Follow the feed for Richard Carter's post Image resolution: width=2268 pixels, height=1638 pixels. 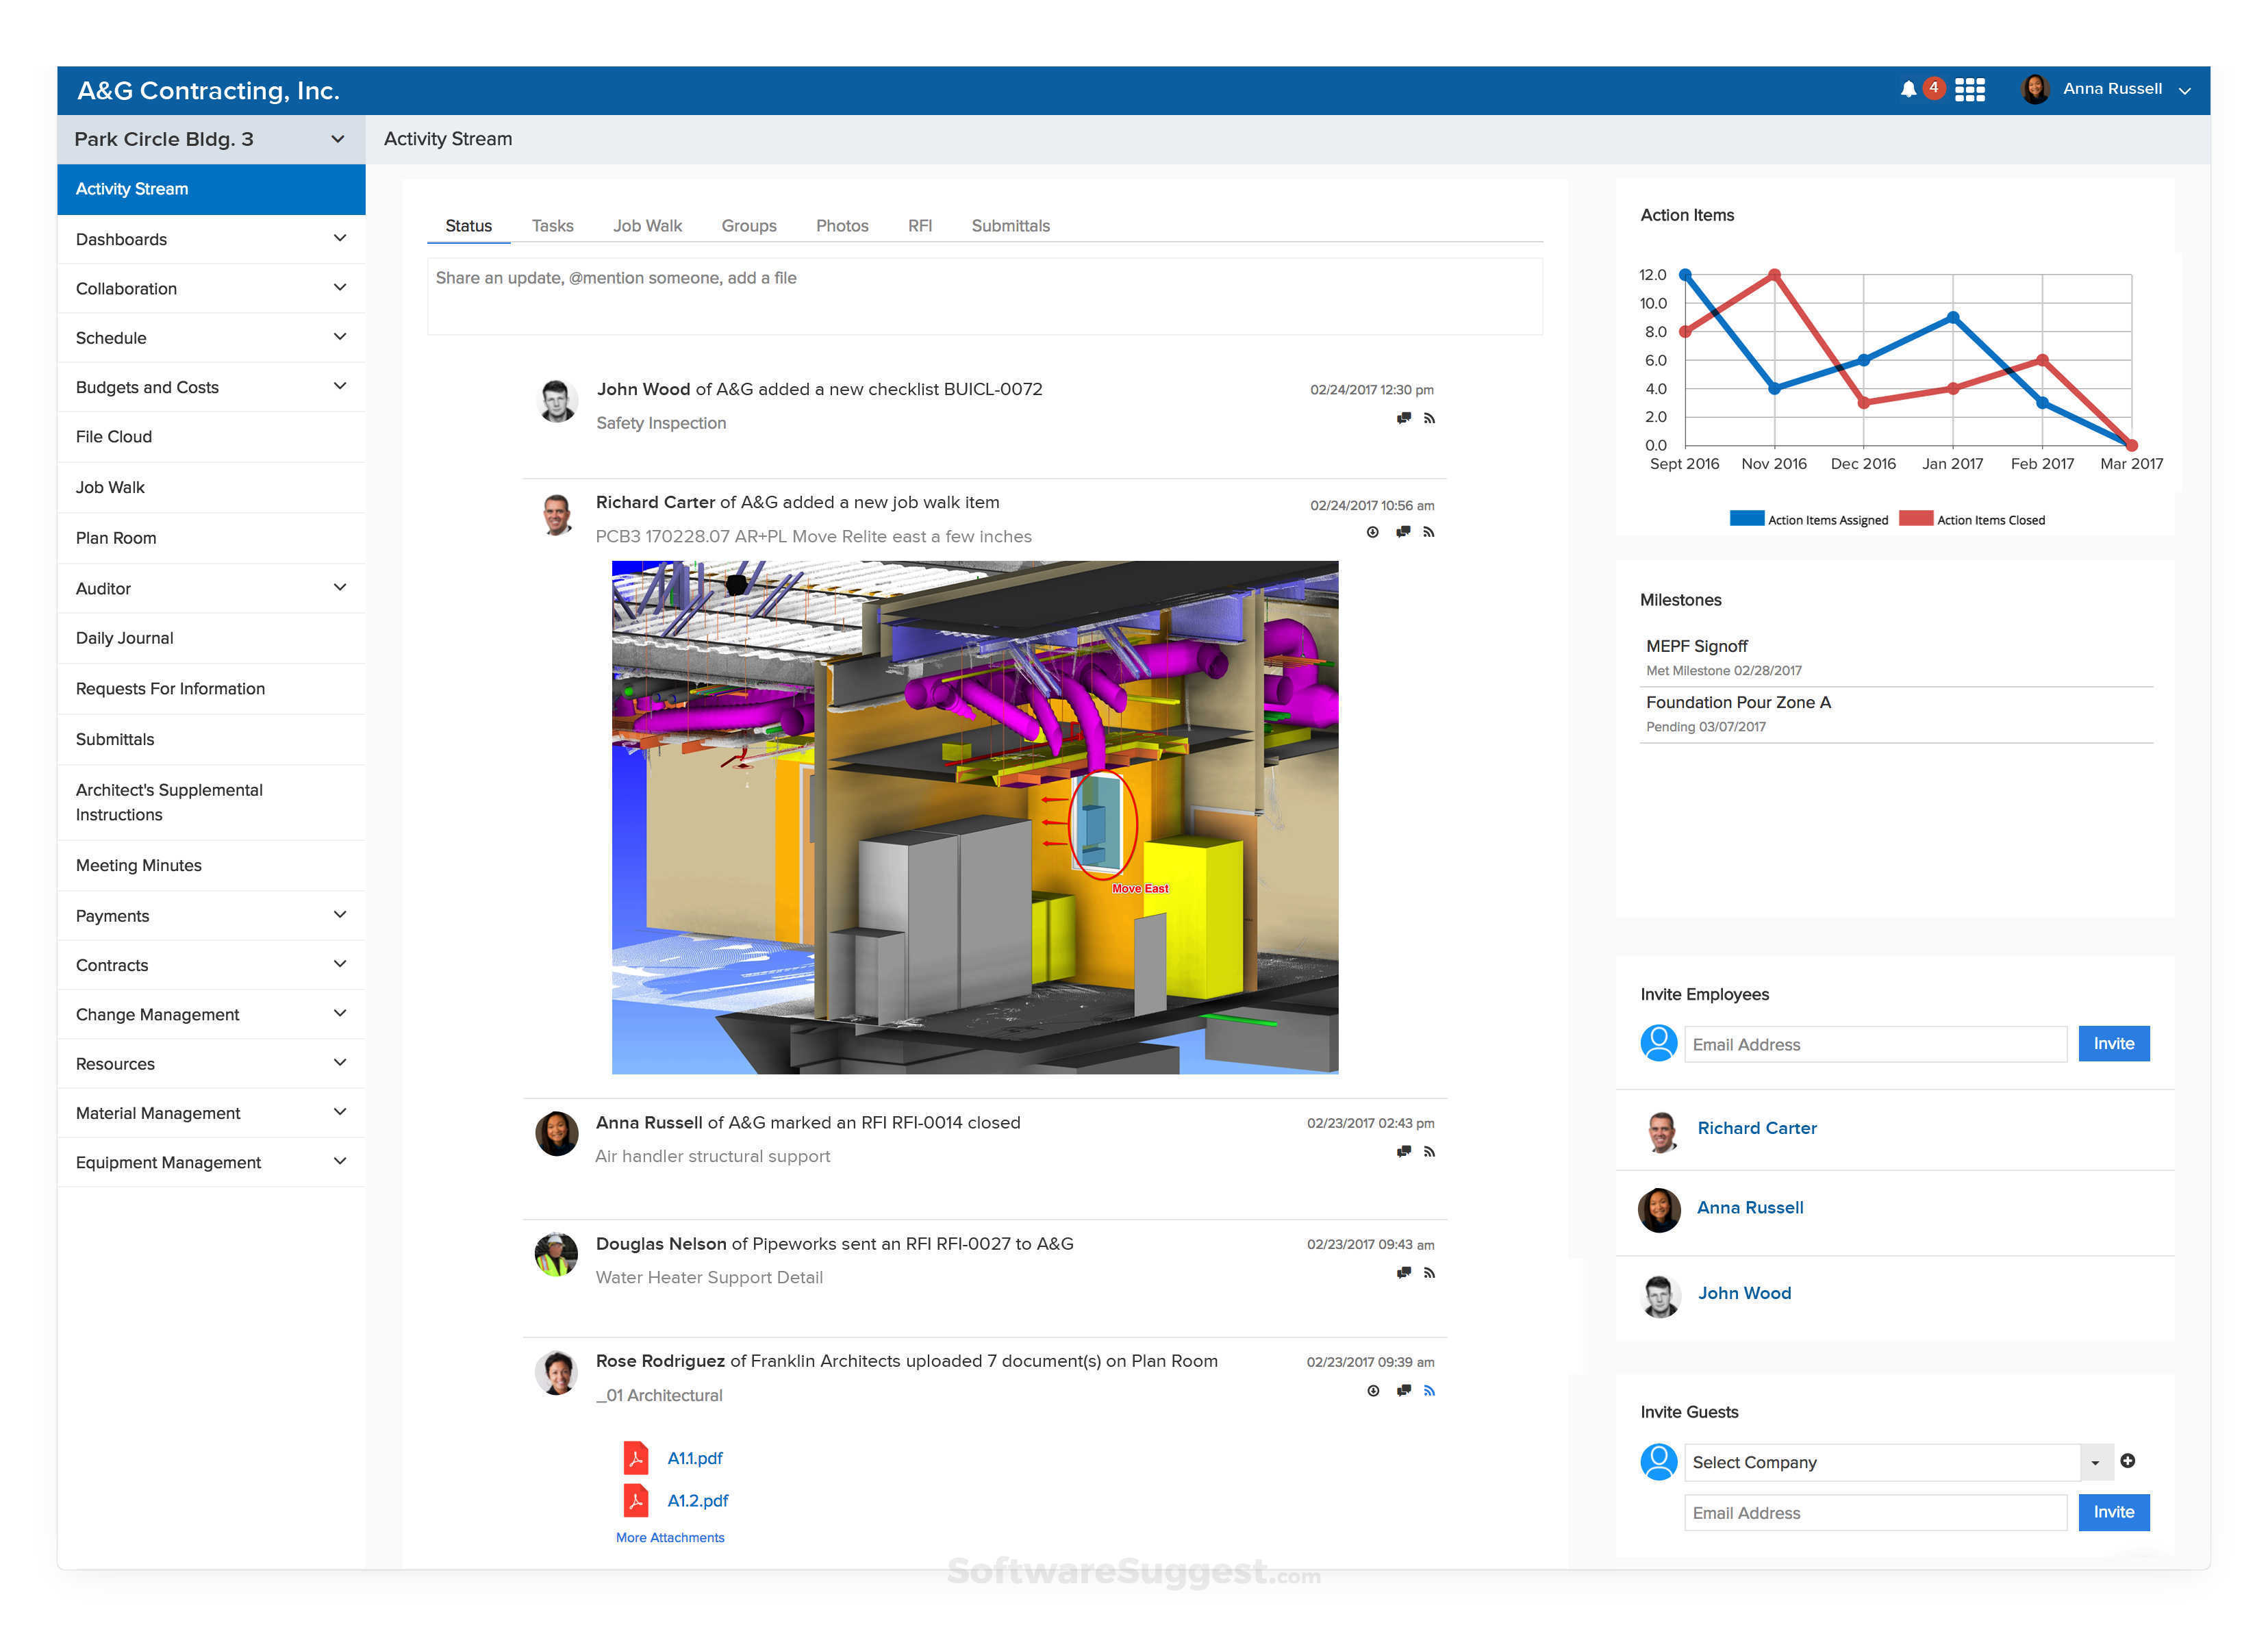point(1429,532)
